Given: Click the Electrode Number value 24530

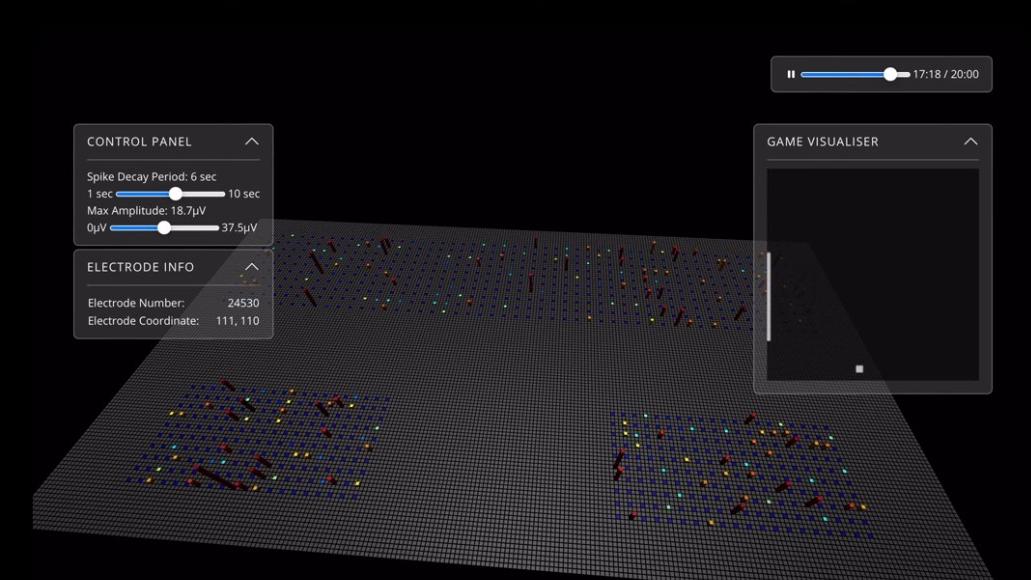Looking at the screenshot, I should 243,303.
